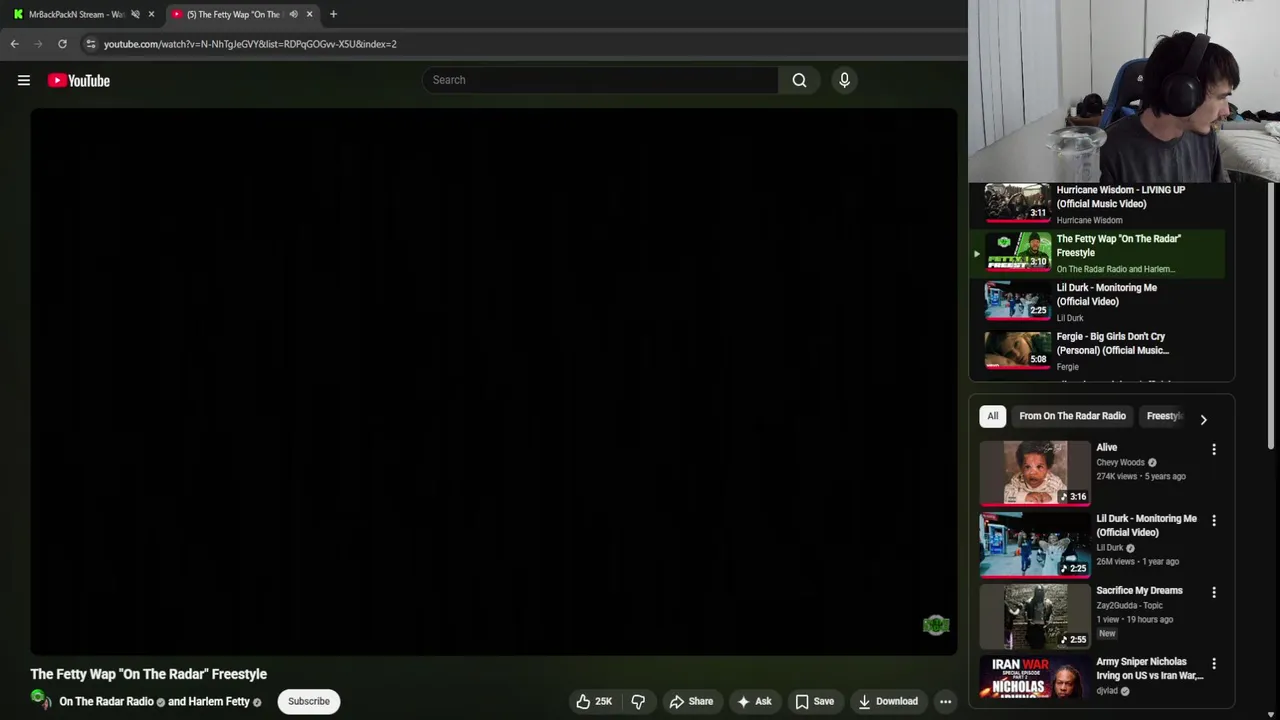Screen dimensions: 1280x720
Task: Close the Fetty Wap YouTube tab
Action: [309, 14]
